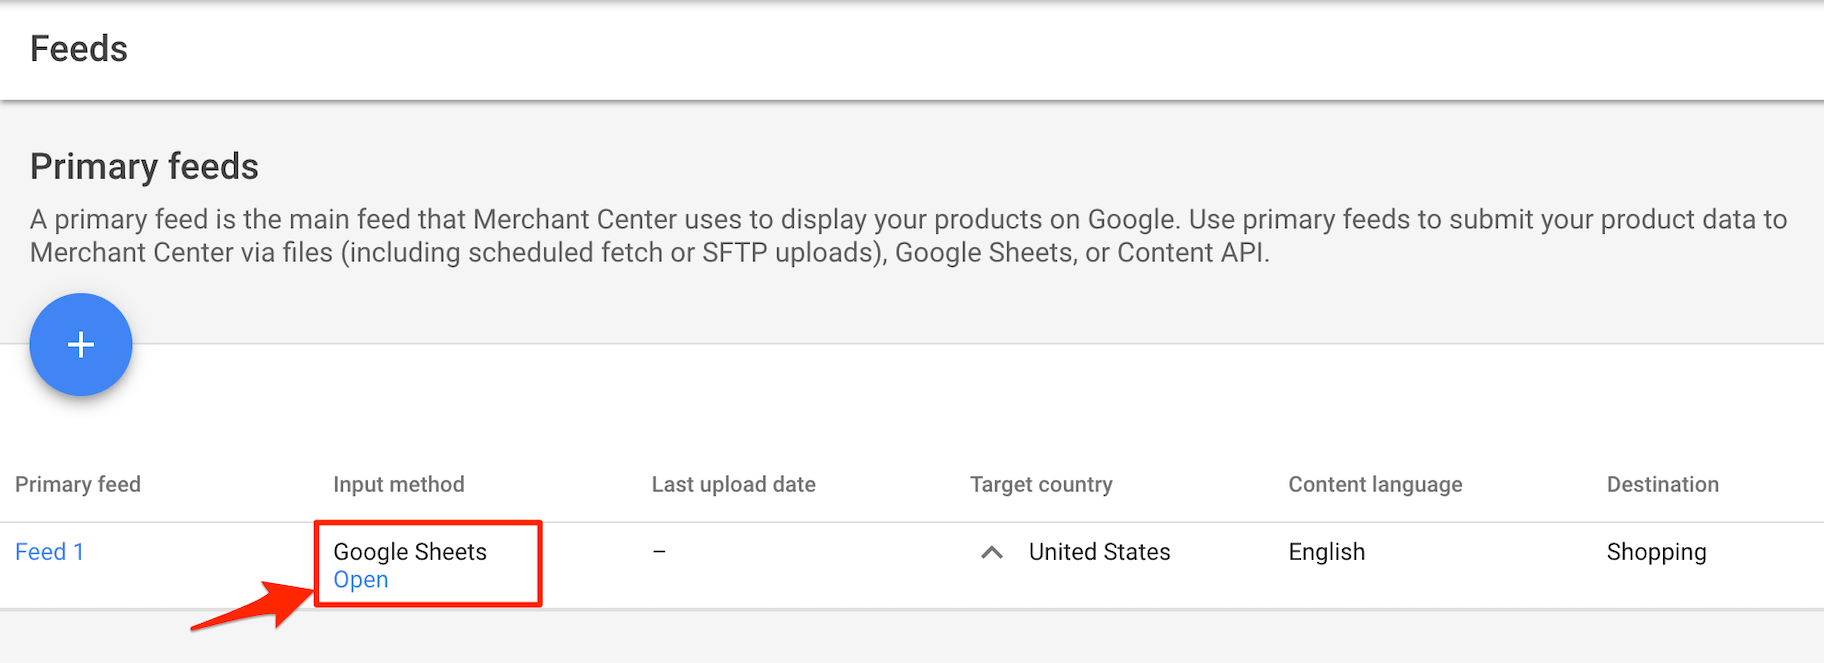Screen dimensions: 1824x663
Task: Click the Destination column header
Action: pos(1662,485)
